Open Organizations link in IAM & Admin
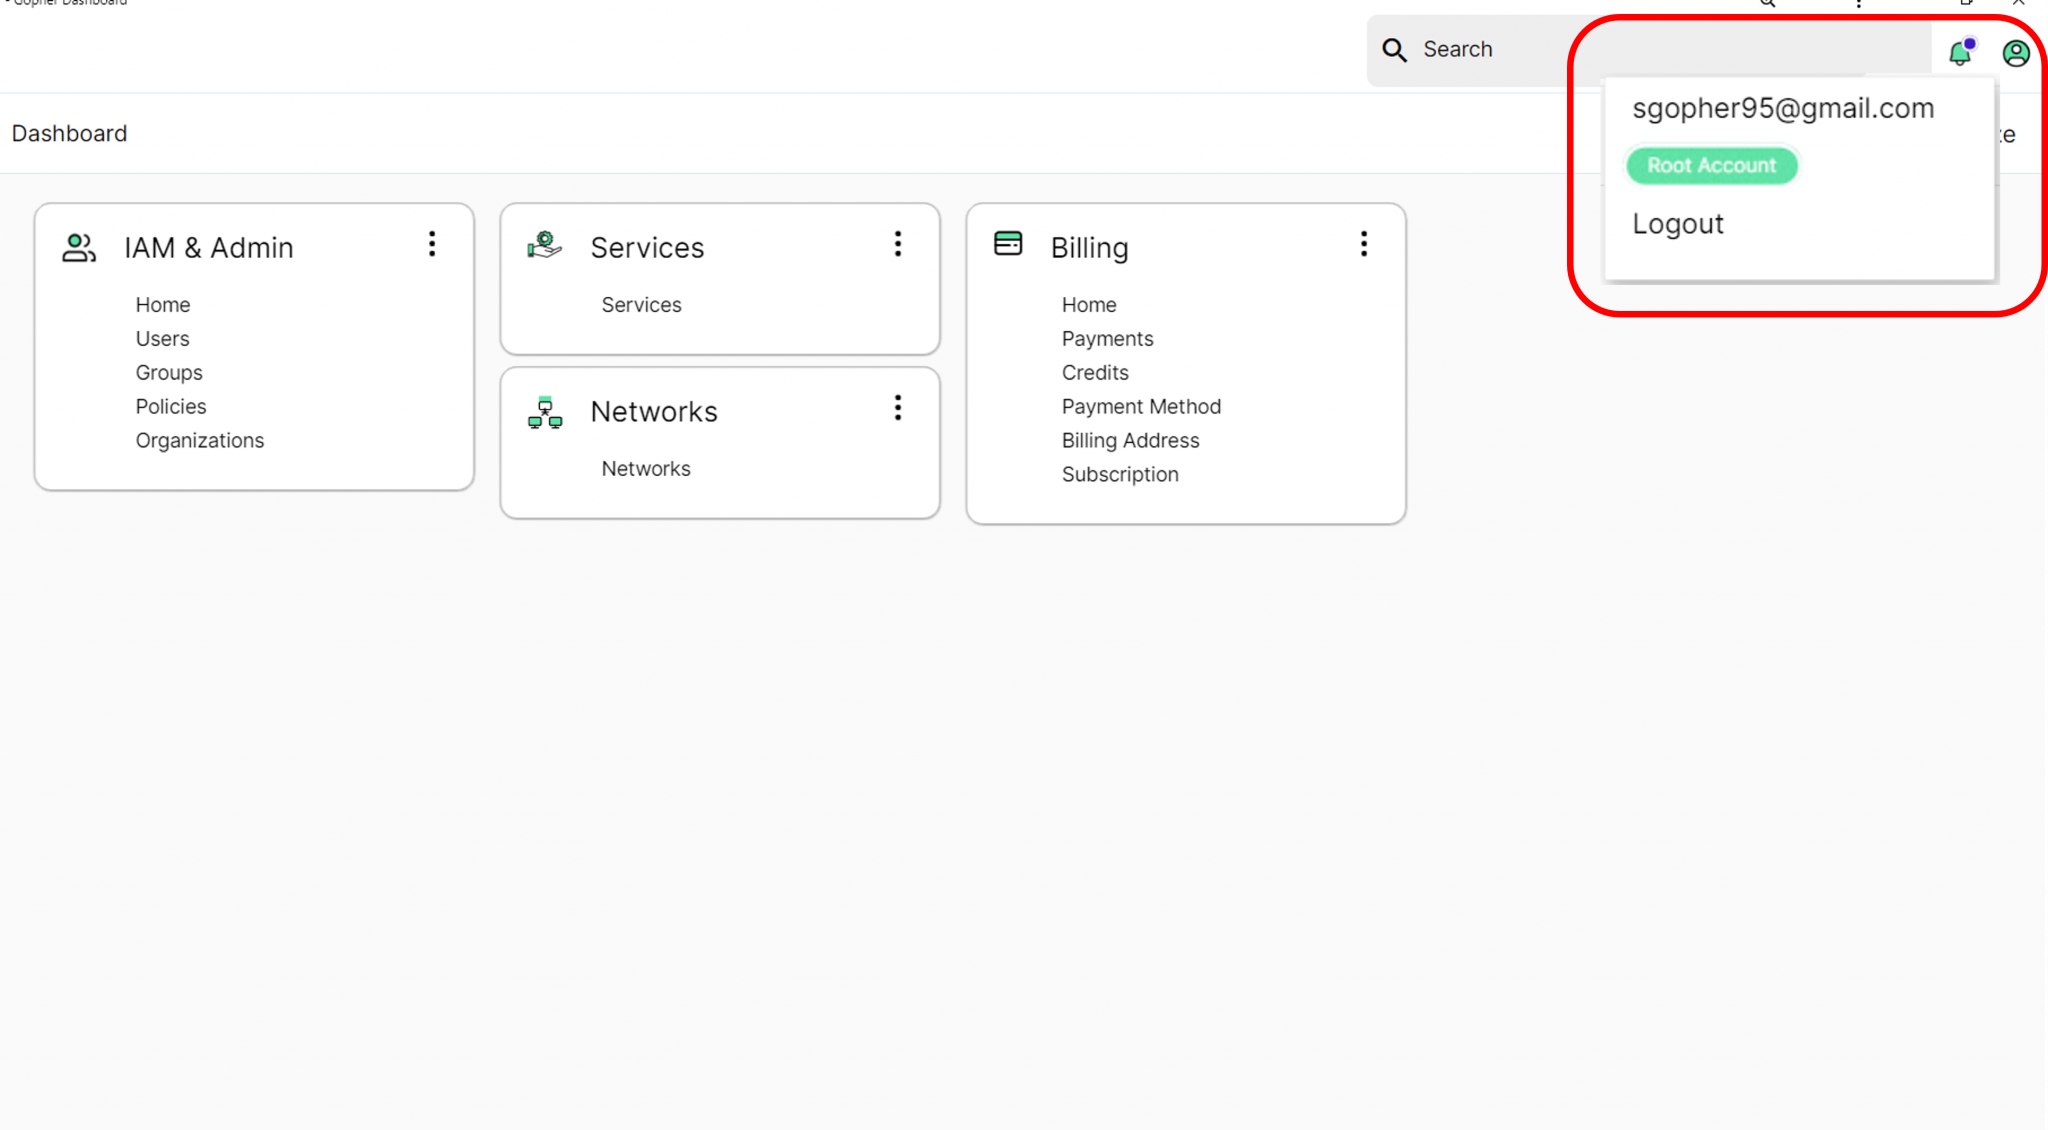This screenshot has width=2048, height=1130. [x=200, y=441]
